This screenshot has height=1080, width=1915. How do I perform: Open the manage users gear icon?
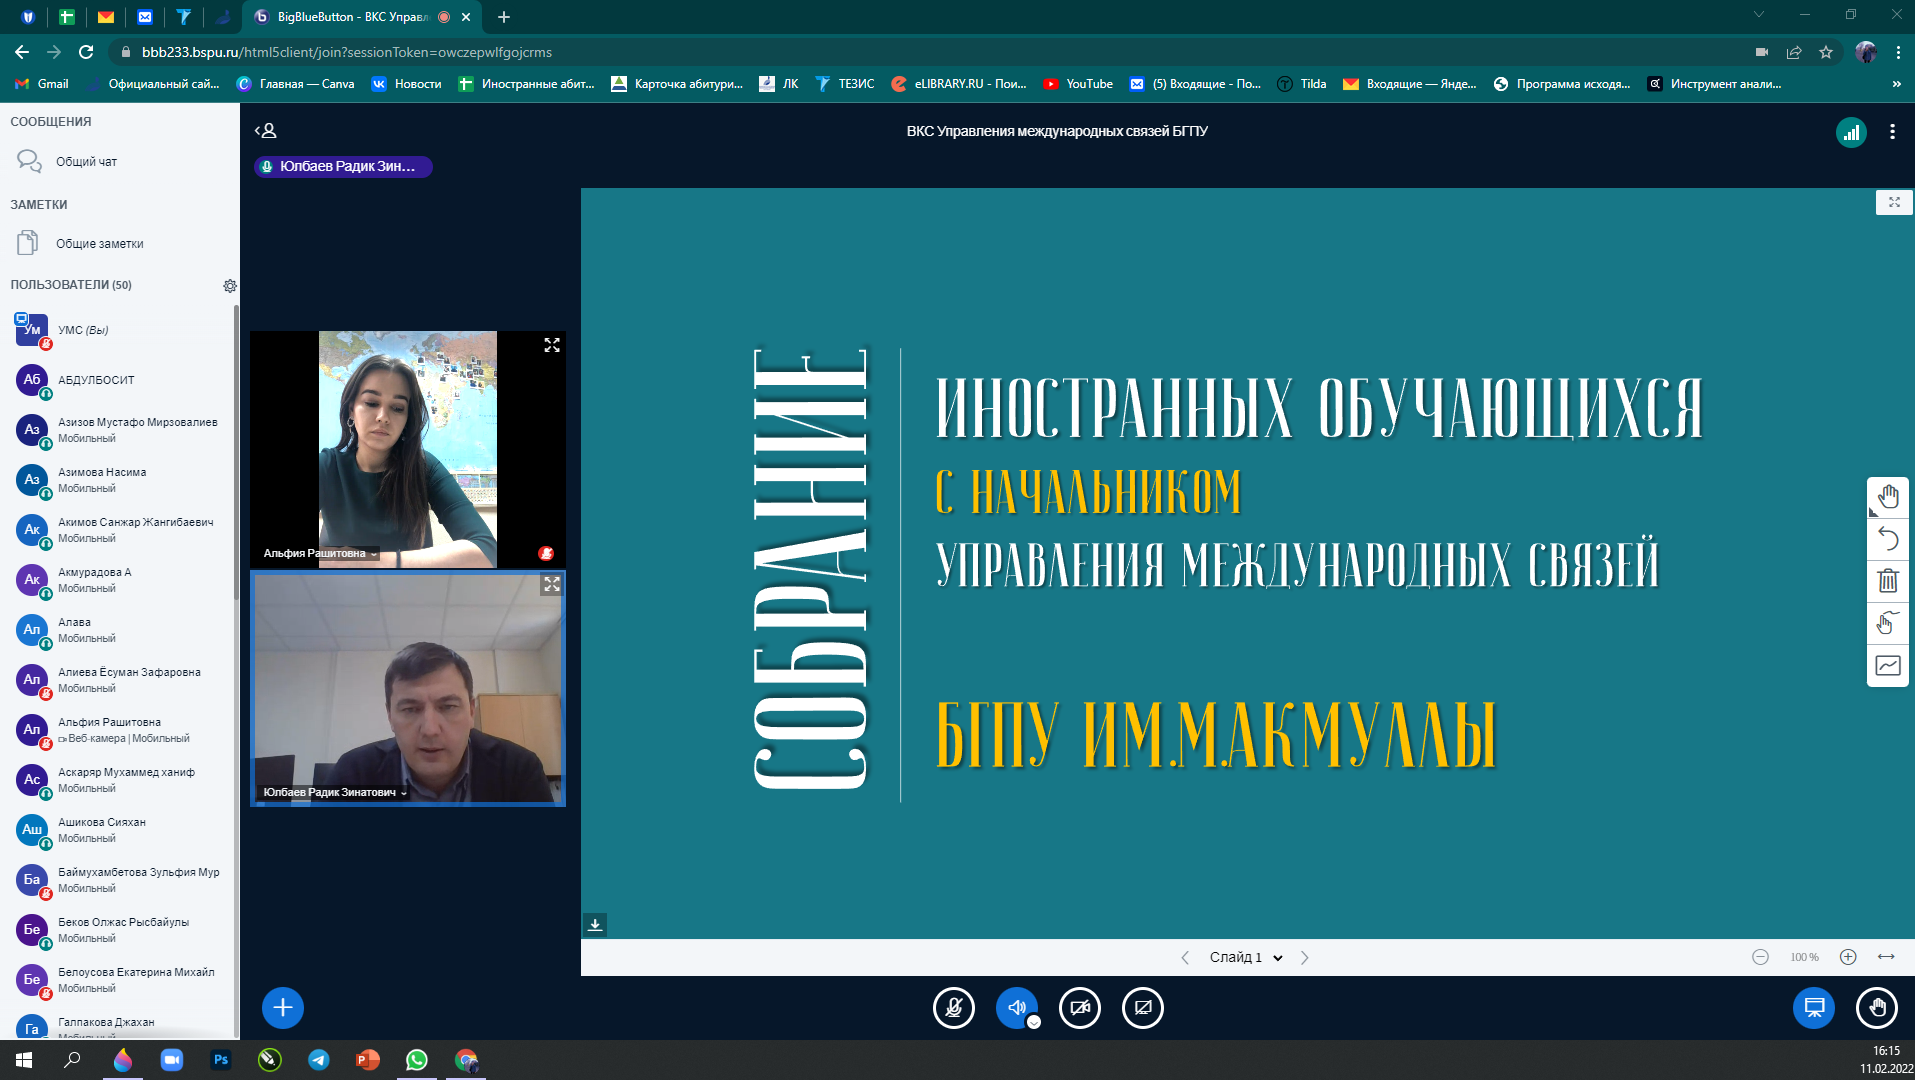coord(230,286)
